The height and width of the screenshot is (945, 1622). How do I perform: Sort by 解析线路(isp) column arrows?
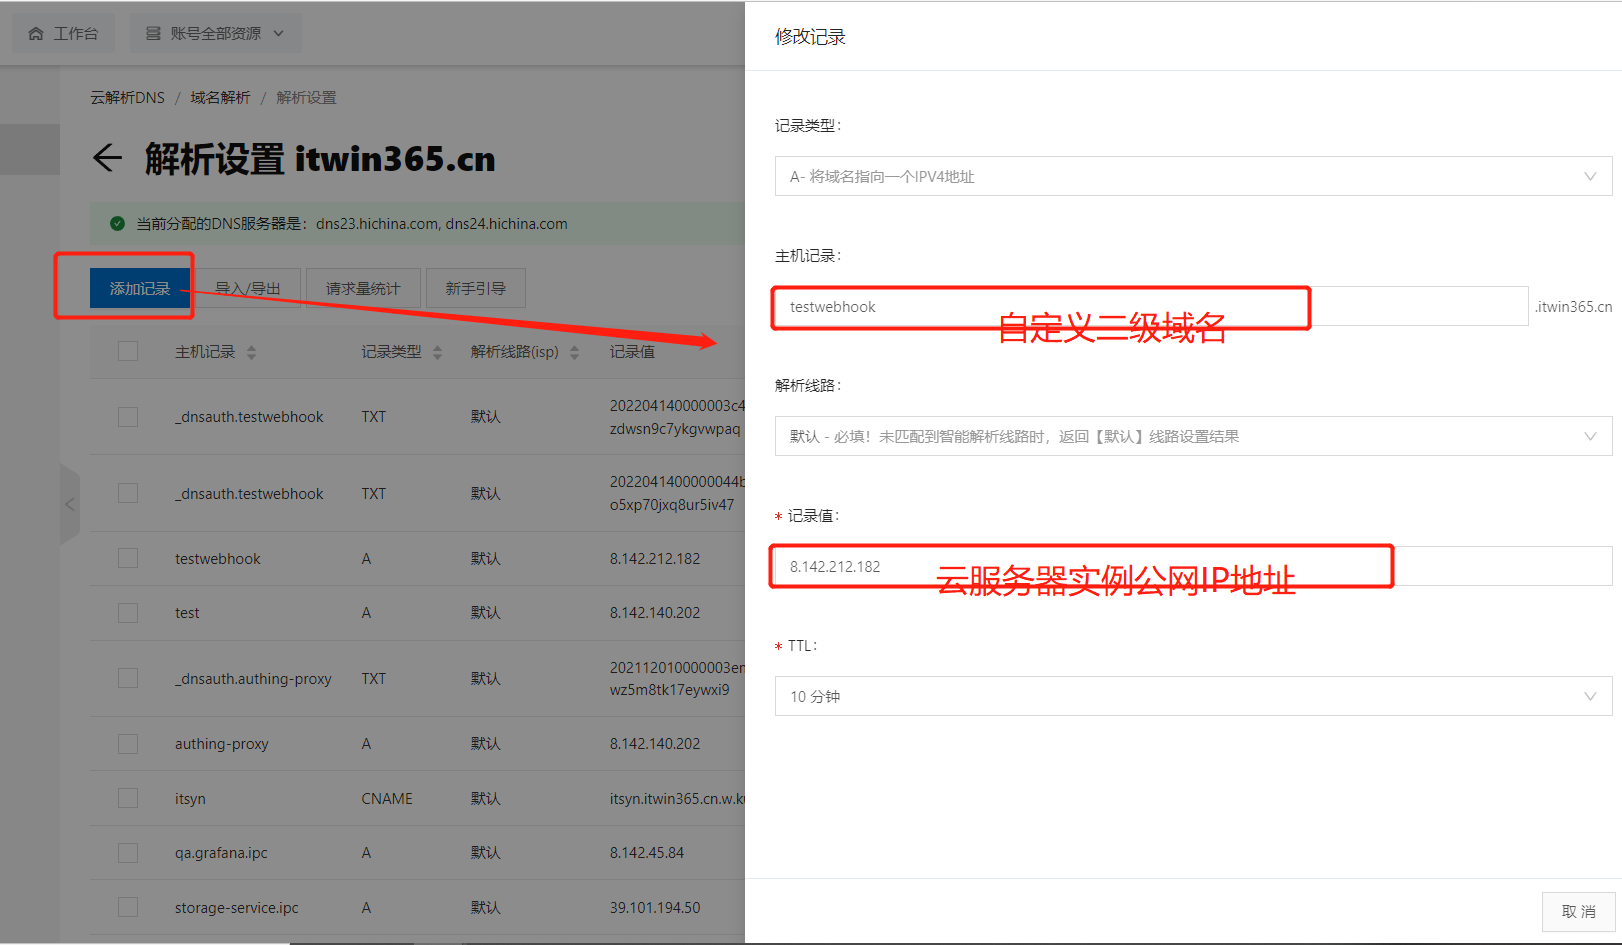(x=574, y=352)
